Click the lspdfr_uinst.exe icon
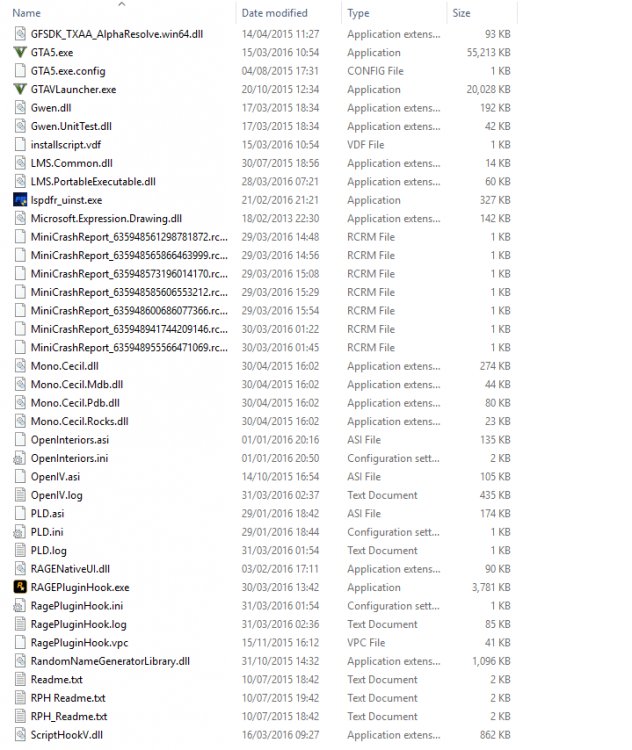The image size is (632, 750). tap(20, 199)
